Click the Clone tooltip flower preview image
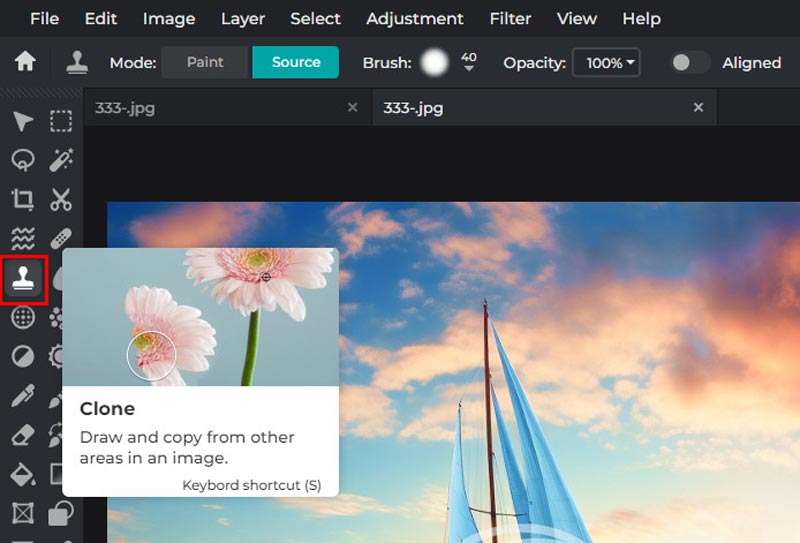This screenshot has height=543, width=800. pos(201,317)
